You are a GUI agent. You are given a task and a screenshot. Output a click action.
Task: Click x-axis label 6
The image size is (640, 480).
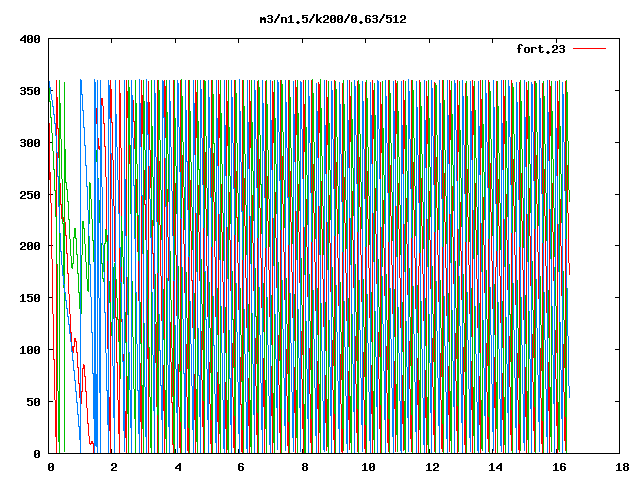(x=241, y=467)
